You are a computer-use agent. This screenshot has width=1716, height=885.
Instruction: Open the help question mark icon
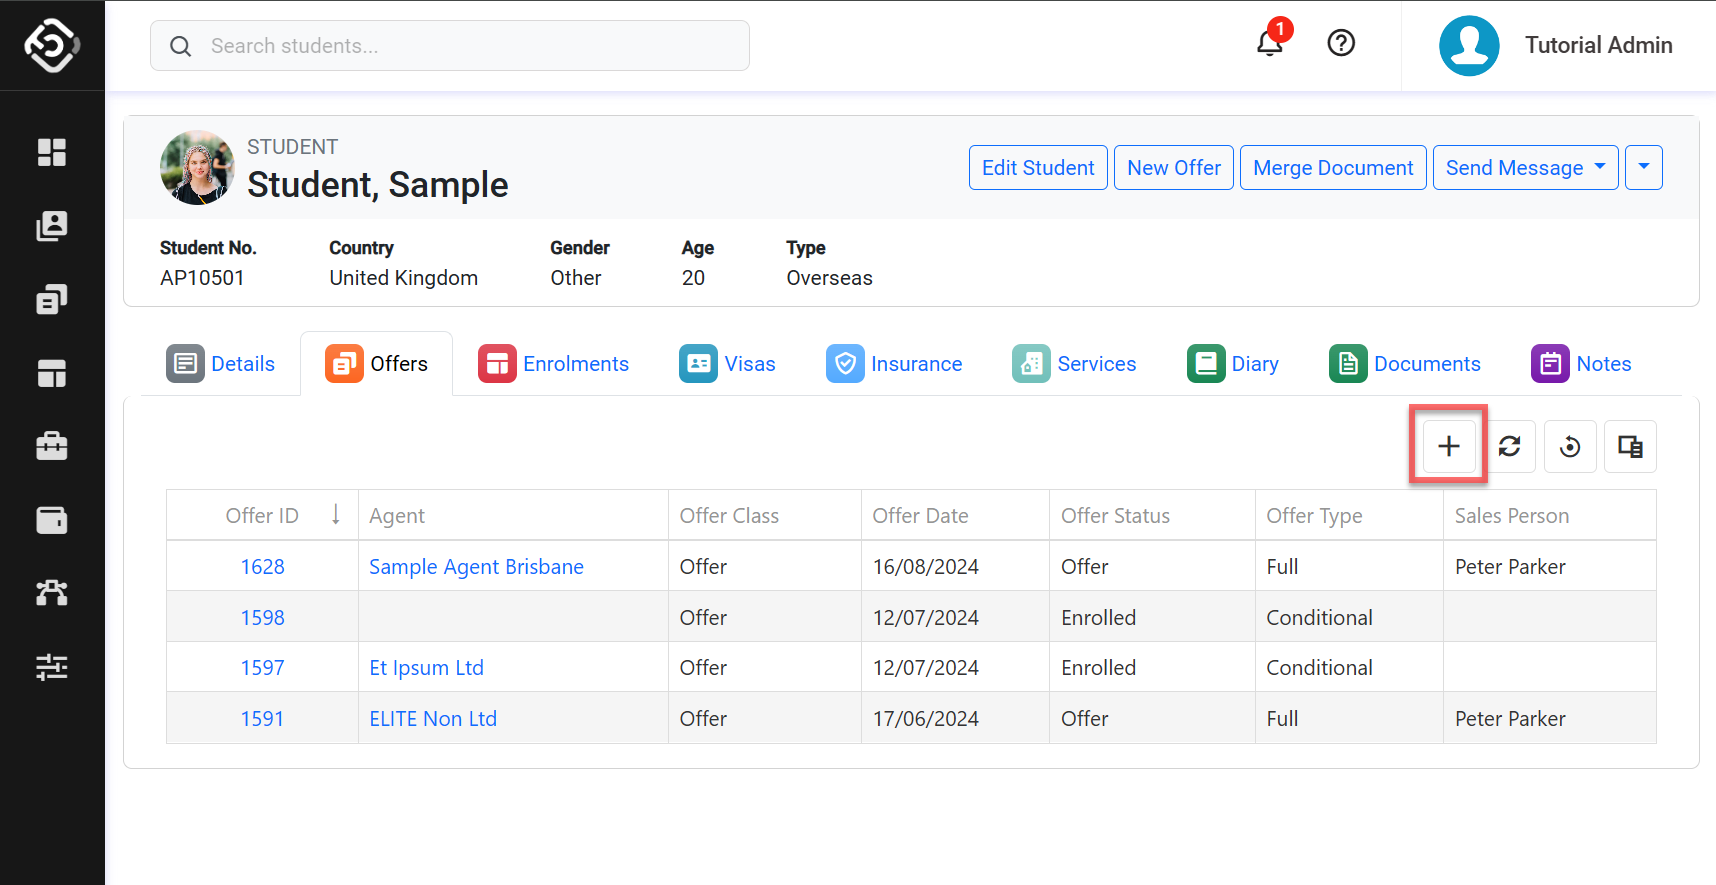click(1340, 43)
